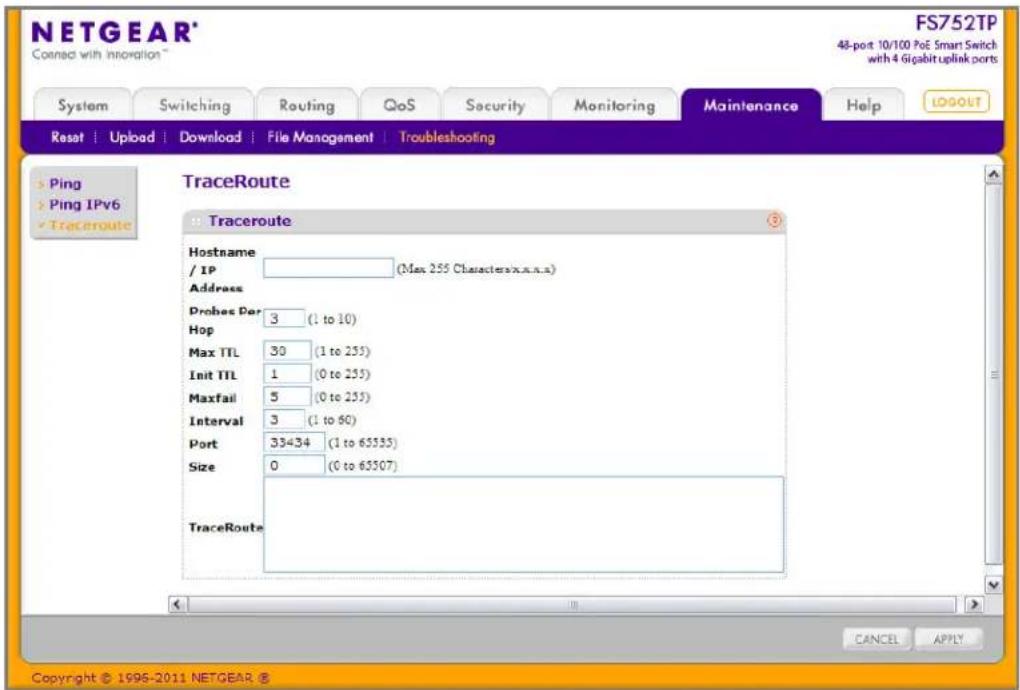1020x690 pixels.
Task: Select Traceroute in the sidebar
Action: click(x=90, y=226)
